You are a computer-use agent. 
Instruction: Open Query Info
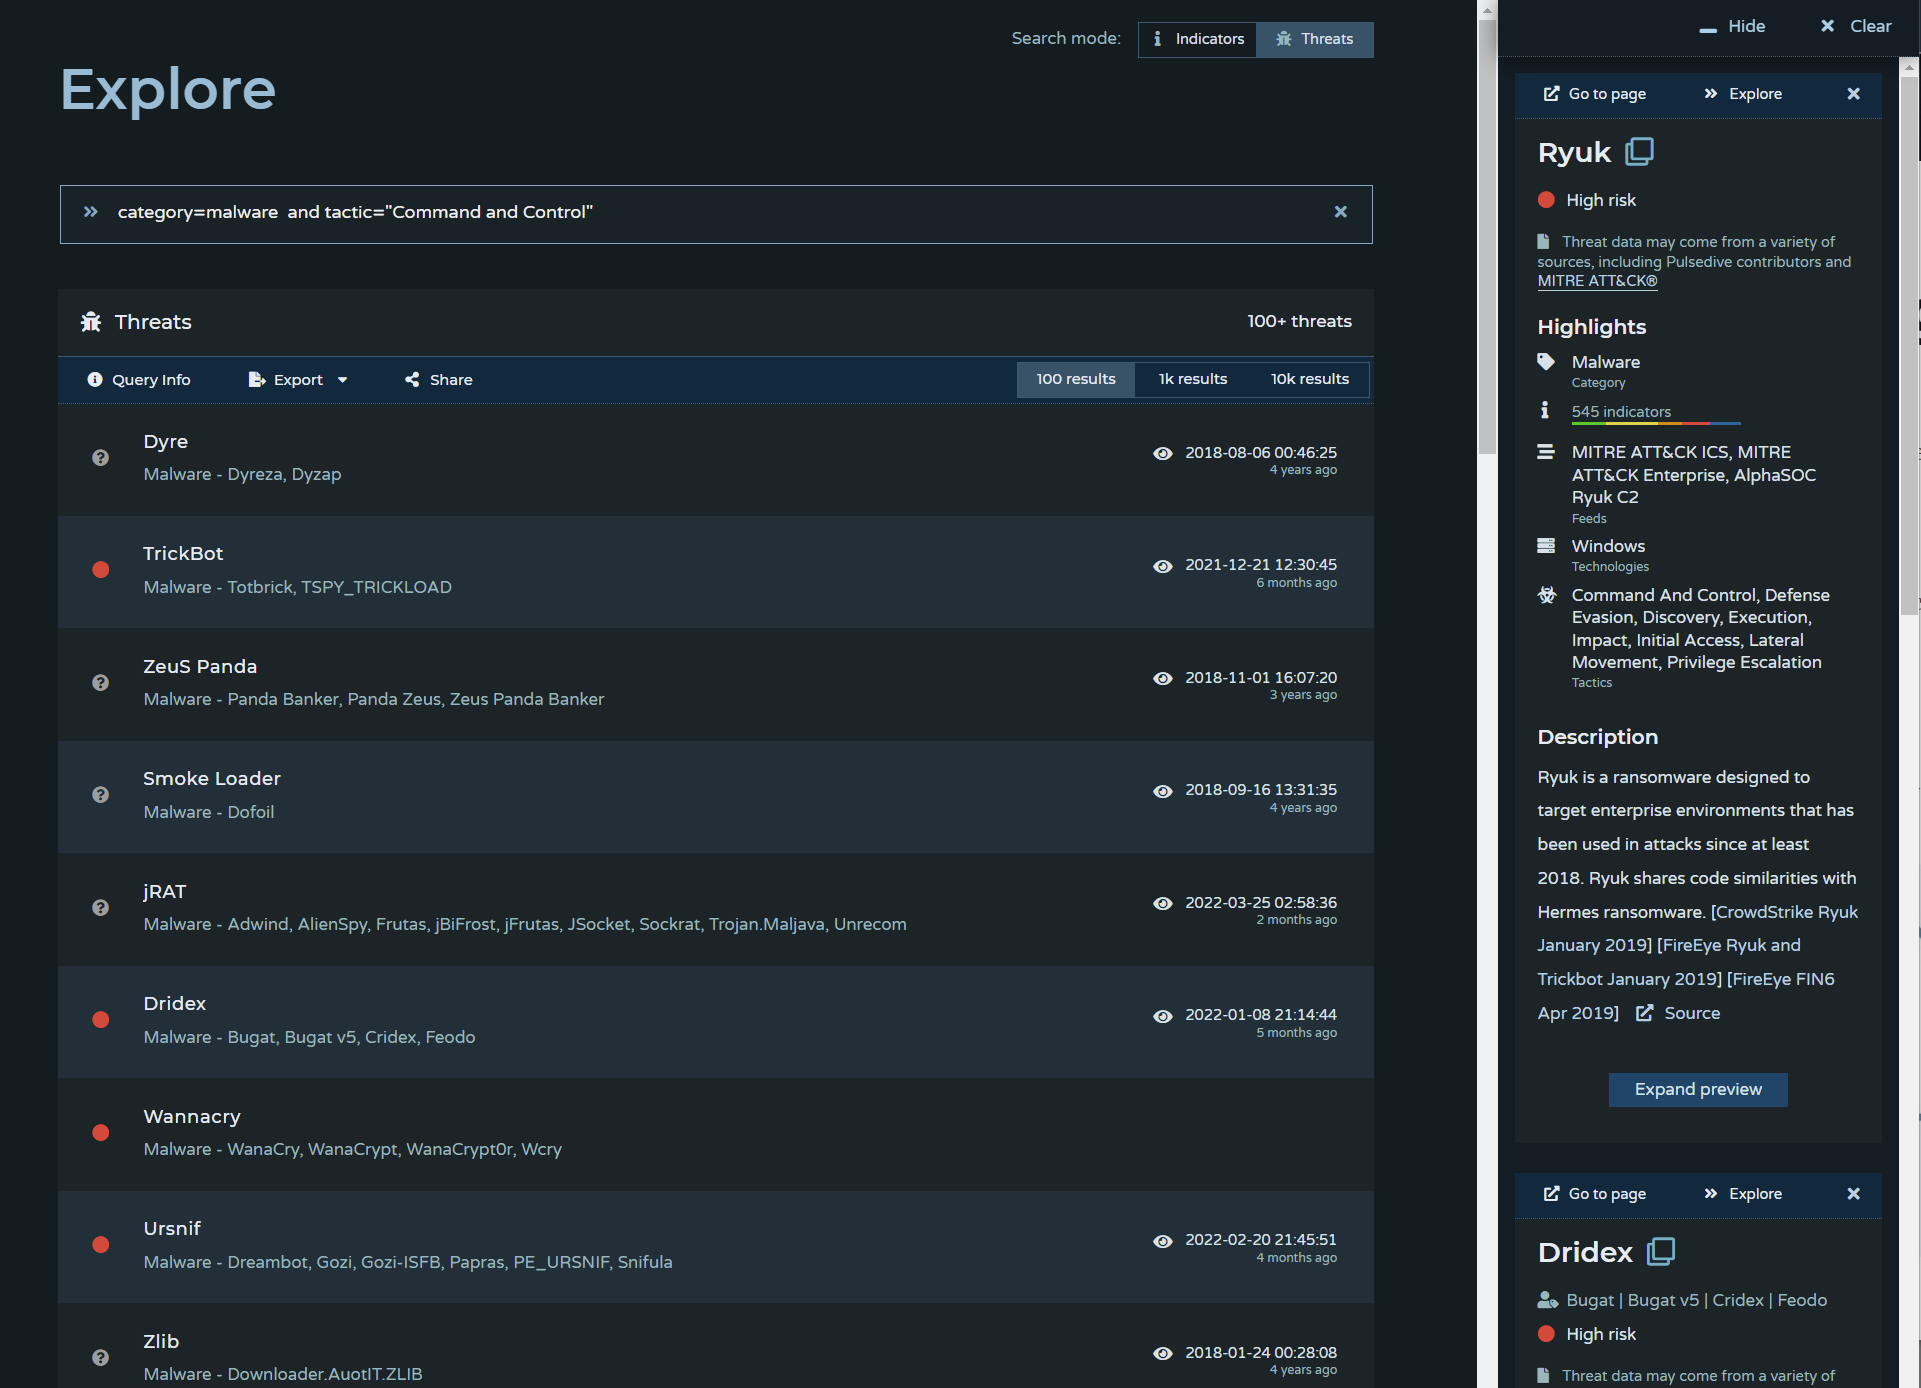click(139, 380)
